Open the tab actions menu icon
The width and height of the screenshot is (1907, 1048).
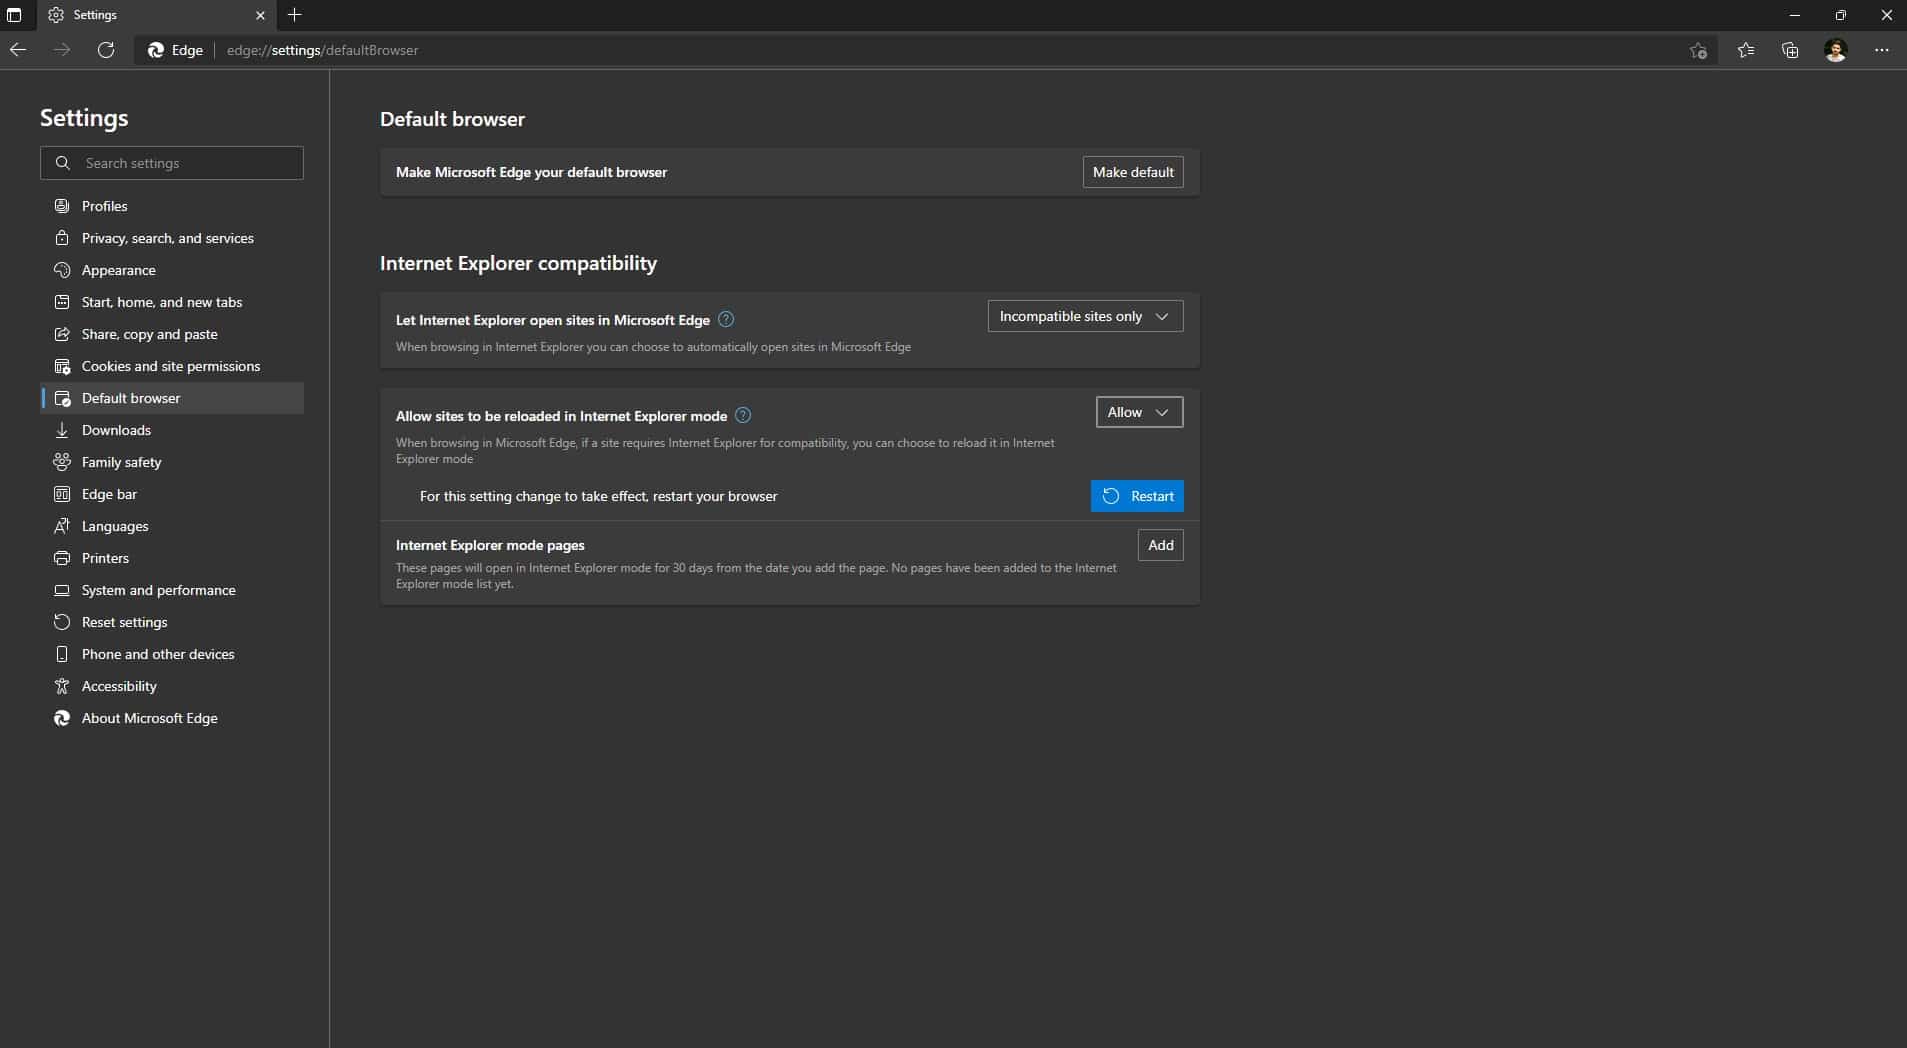pyautogui.click(x=14, y=15)
